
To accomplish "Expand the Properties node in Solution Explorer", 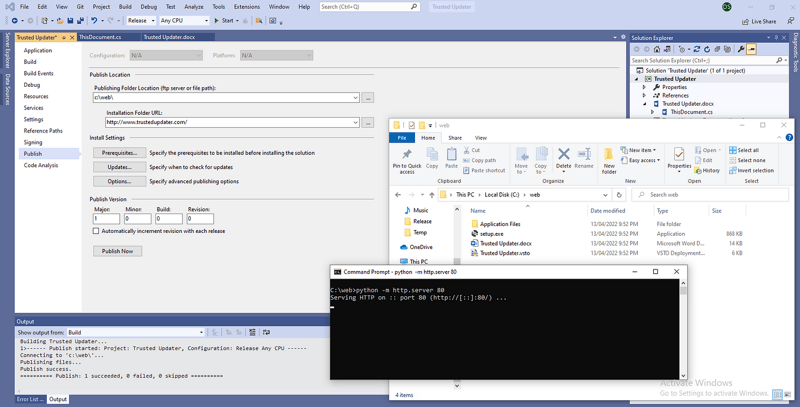I will [644, 87].
